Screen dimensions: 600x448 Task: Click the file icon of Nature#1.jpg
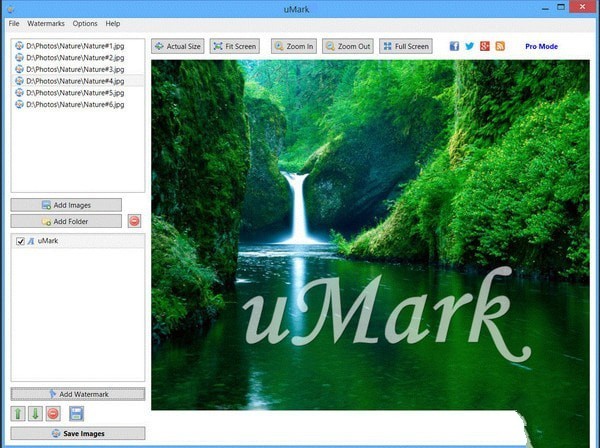pyautogui.click(x=19, y=46)
